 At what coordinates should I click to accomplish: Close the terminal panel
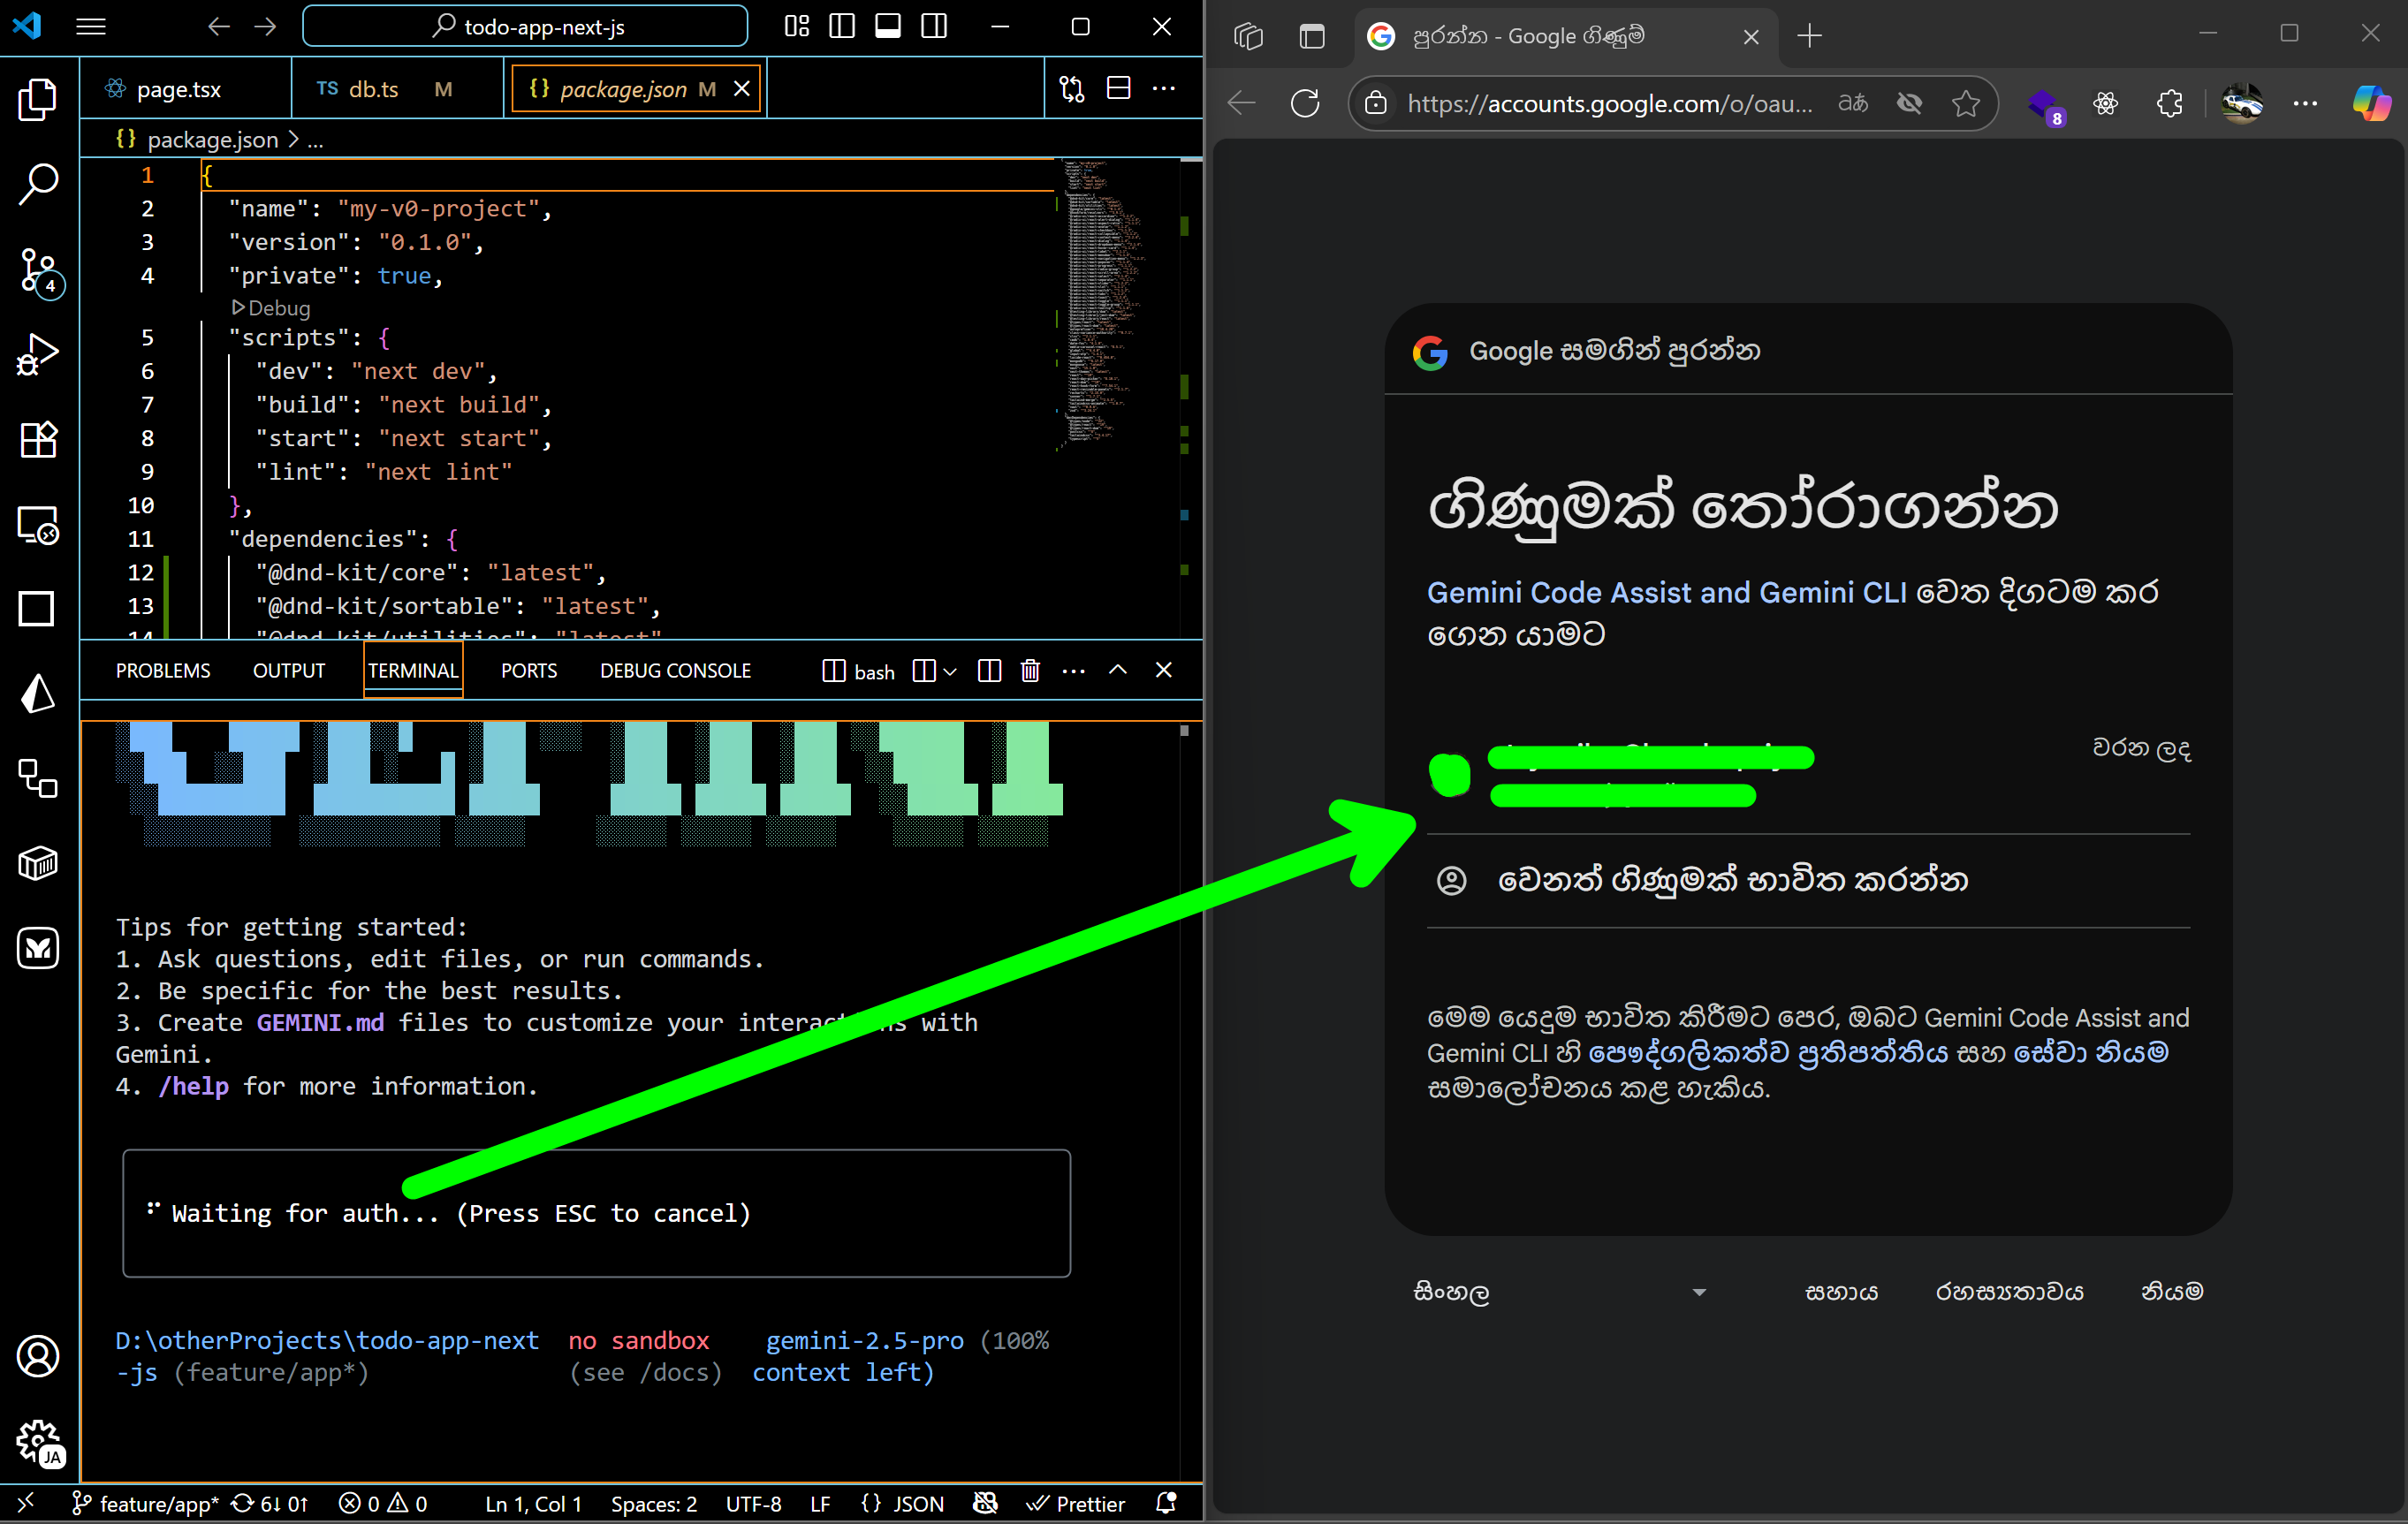click(1164, 671)
